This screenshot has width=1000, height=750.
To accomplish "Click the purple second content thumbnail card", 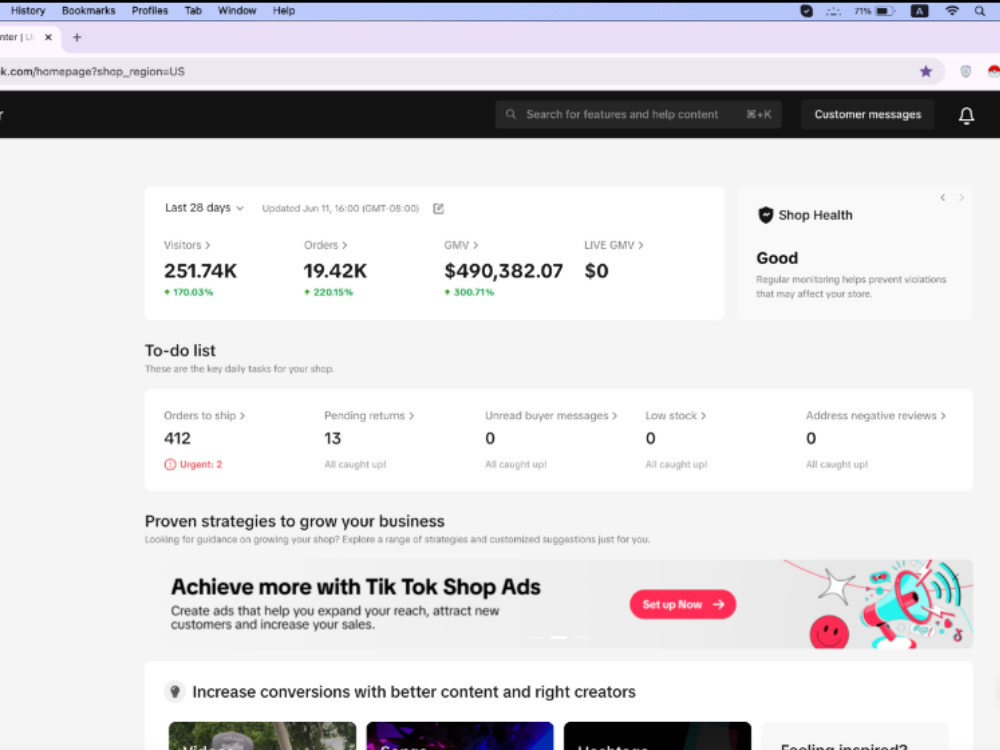I will click(460, 736).
